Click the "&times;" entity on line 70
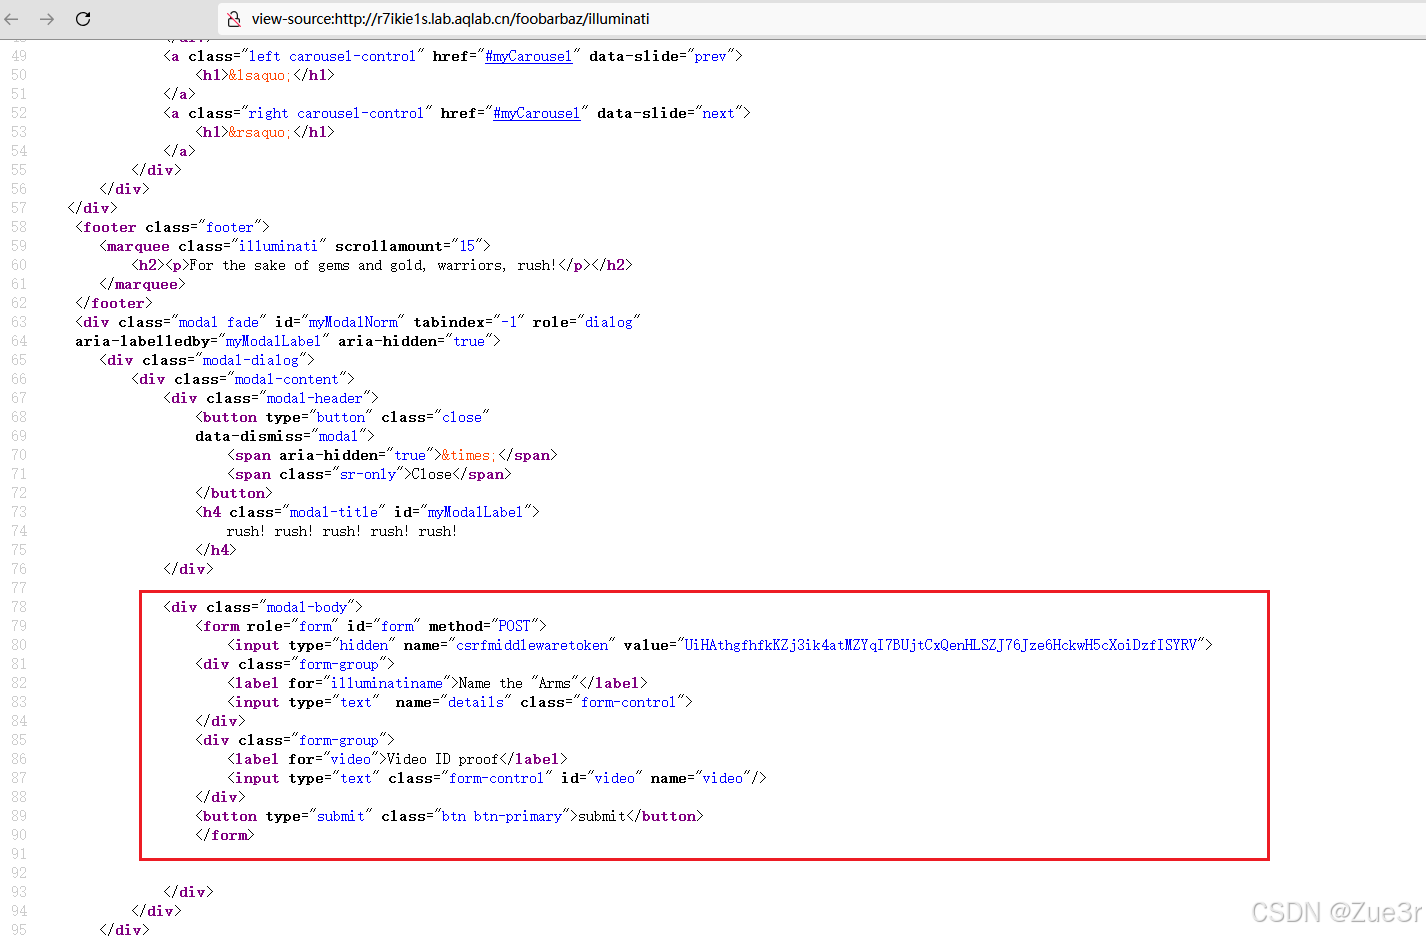The width and height of the screenshot is (1426, 938). (467, 455)
